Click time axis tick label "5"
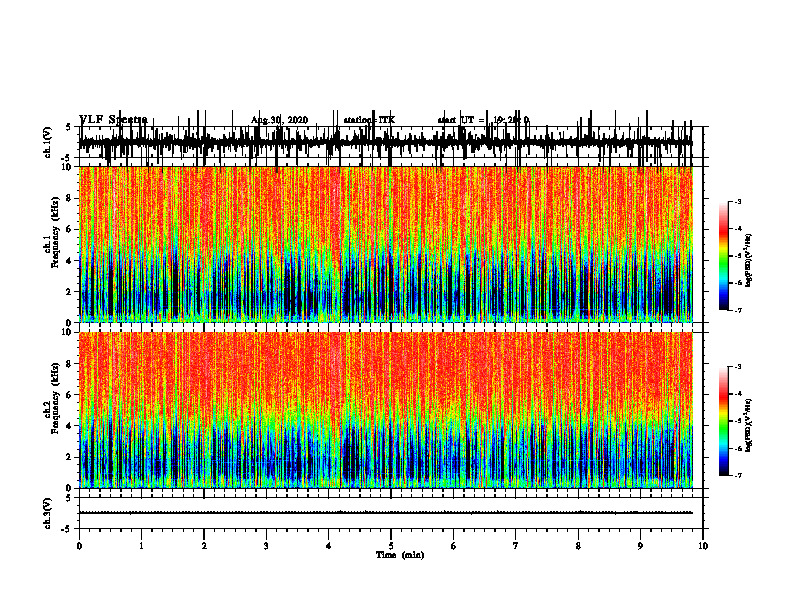 coord(391,546)
